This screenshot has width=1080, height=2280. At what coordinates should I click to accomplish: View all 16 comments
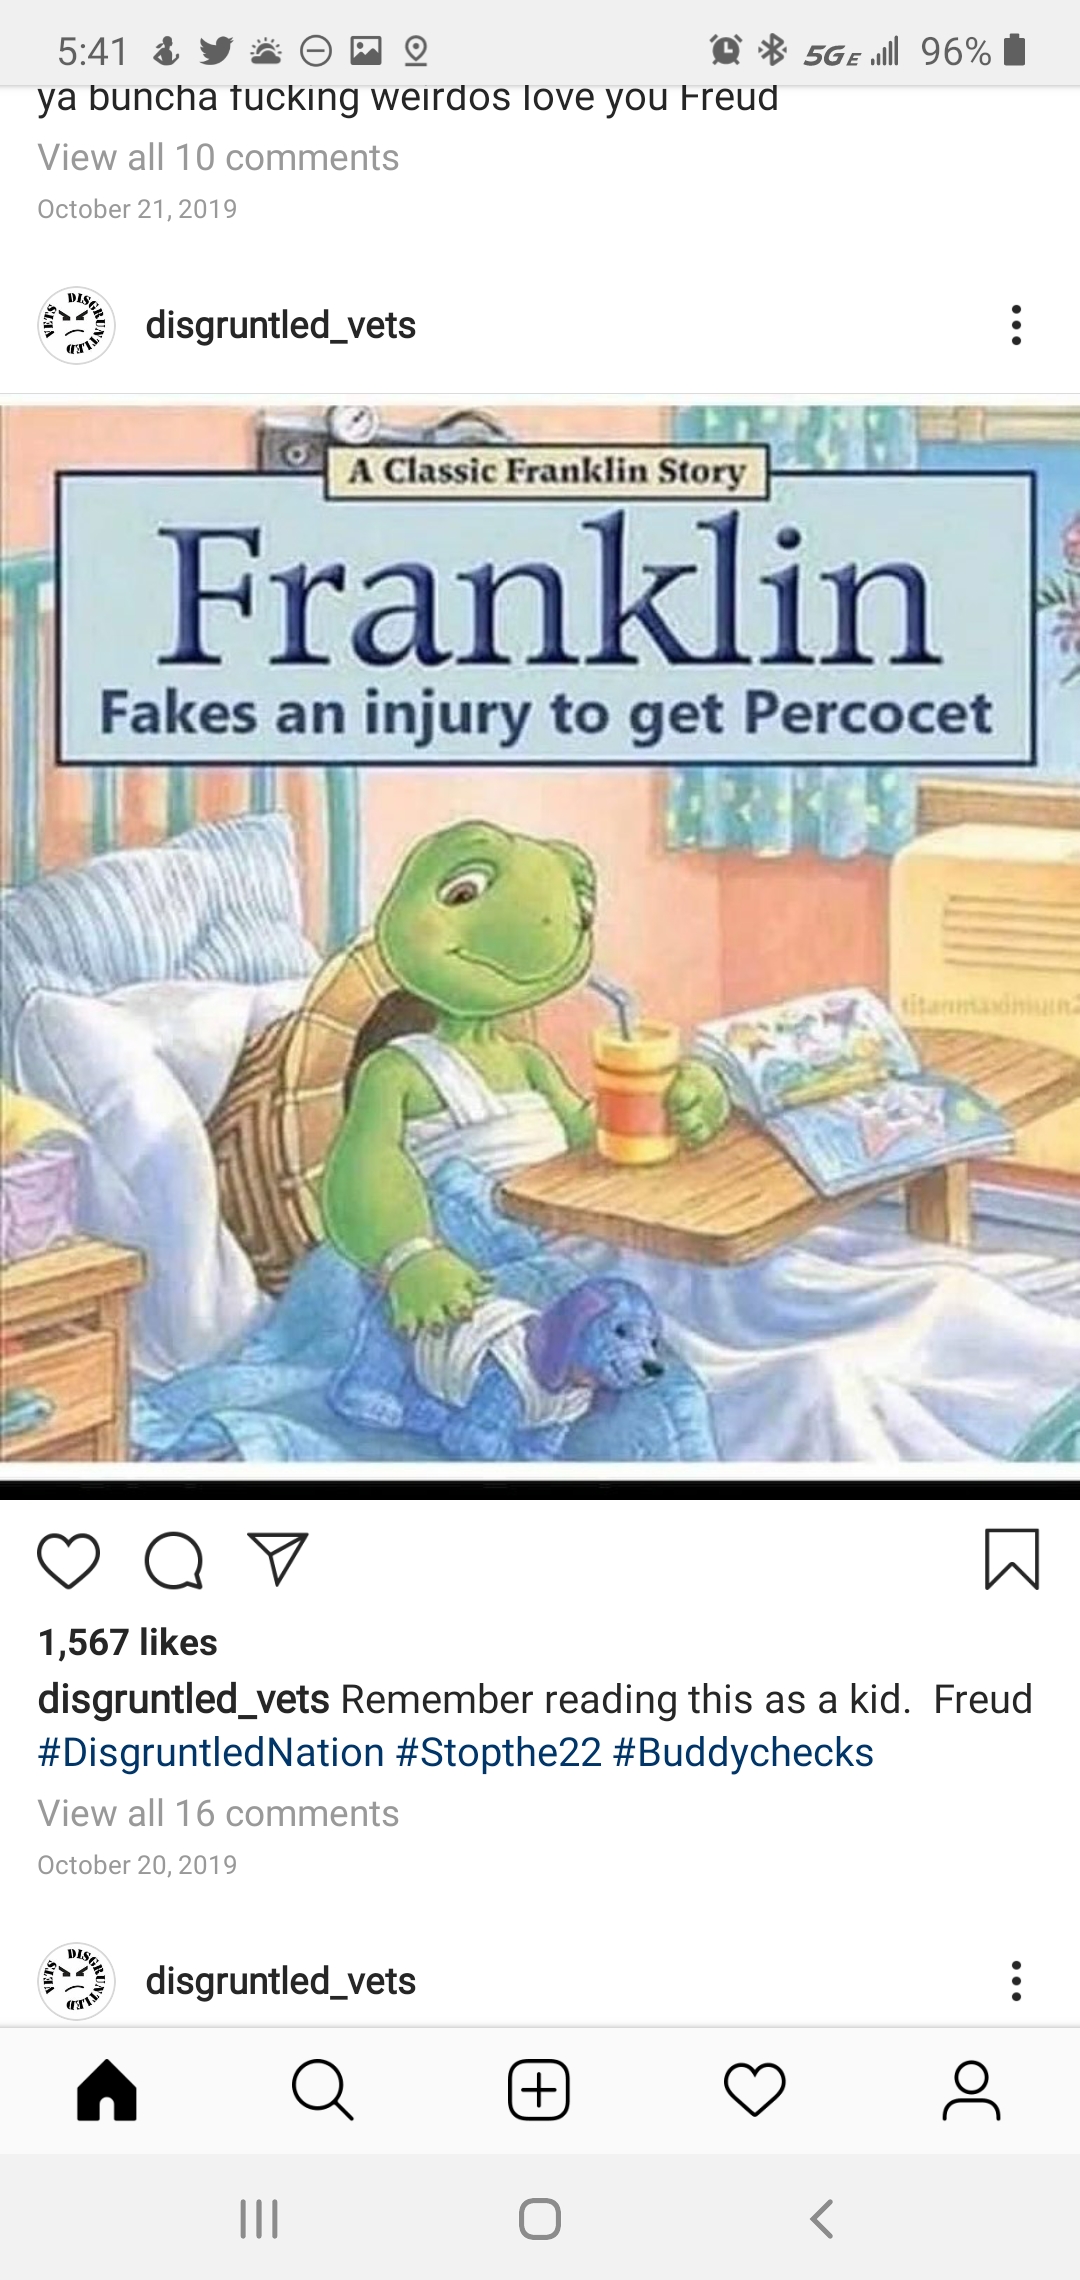(218, 1813)
